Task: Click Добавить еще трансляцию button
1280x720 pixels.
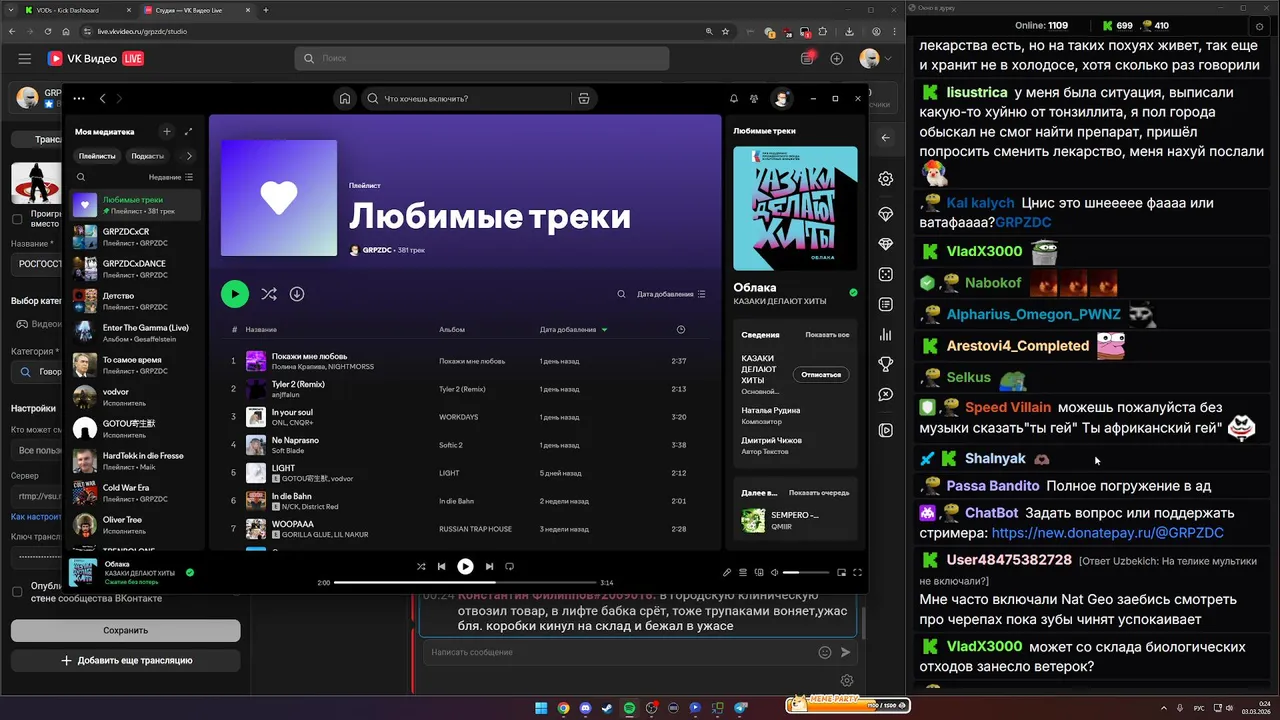Action: [125, 660]
